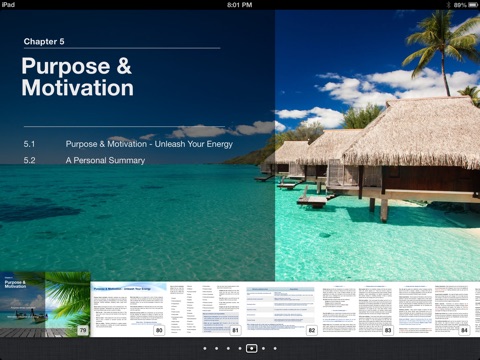
Task: Tap the 8:01 PM clock
Action: (x=240, y=5)
